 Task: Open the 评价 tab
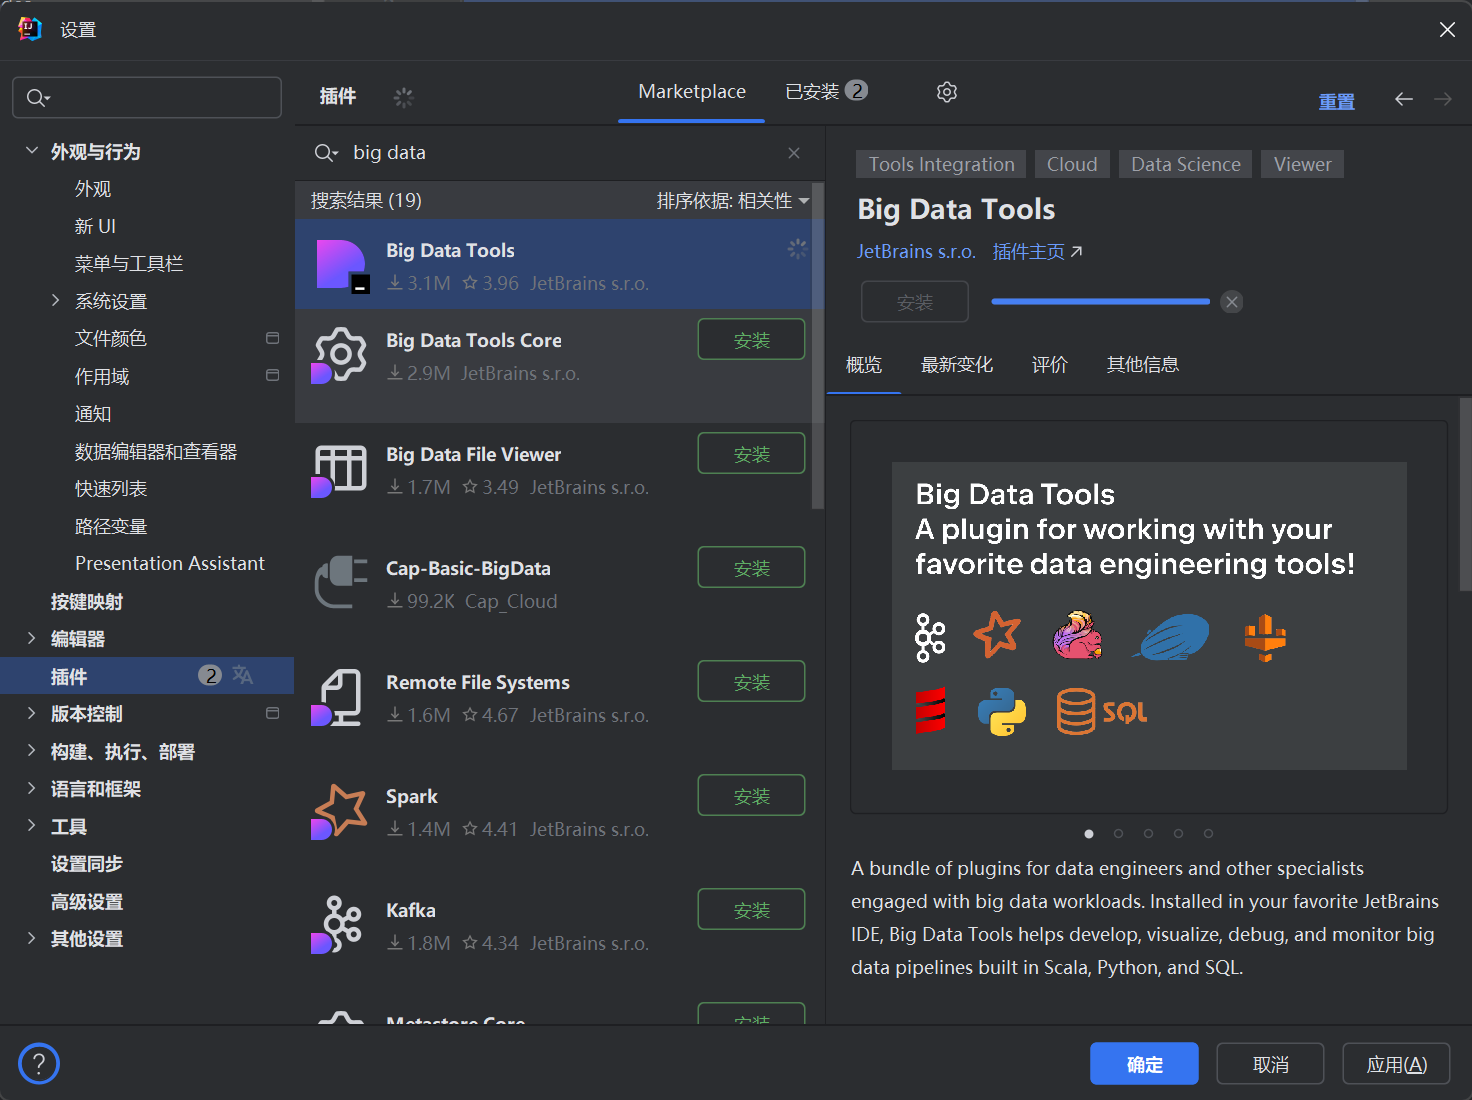tap(1050, 365)
